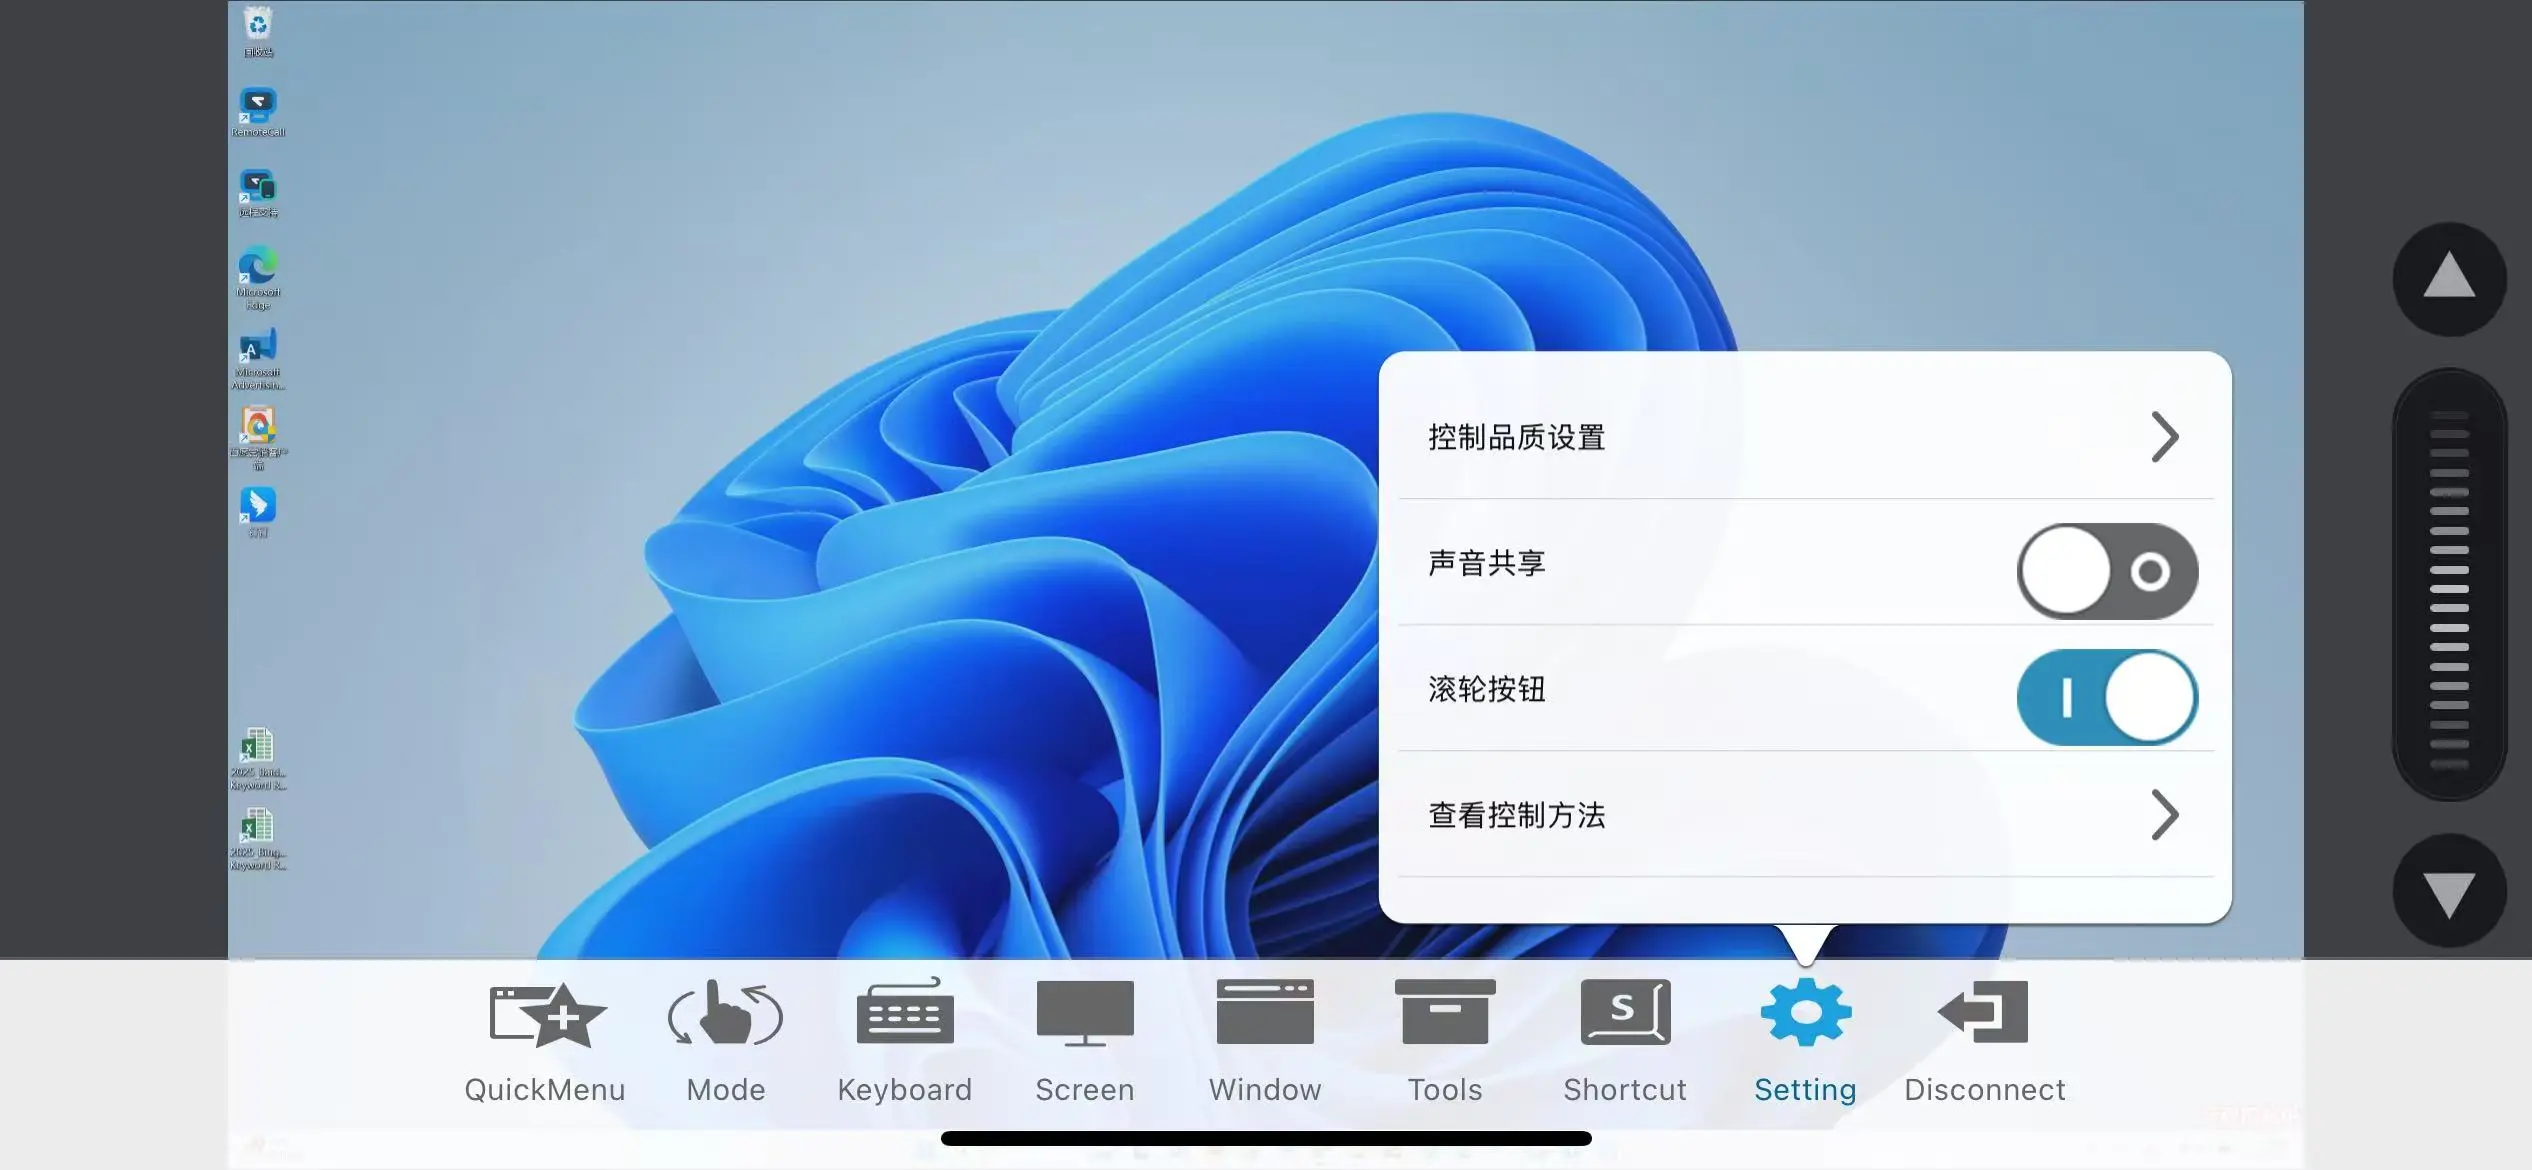Select the Microsoft Advertising desktop shortcut
The image size is (2532, 1170).
point(258,358)
